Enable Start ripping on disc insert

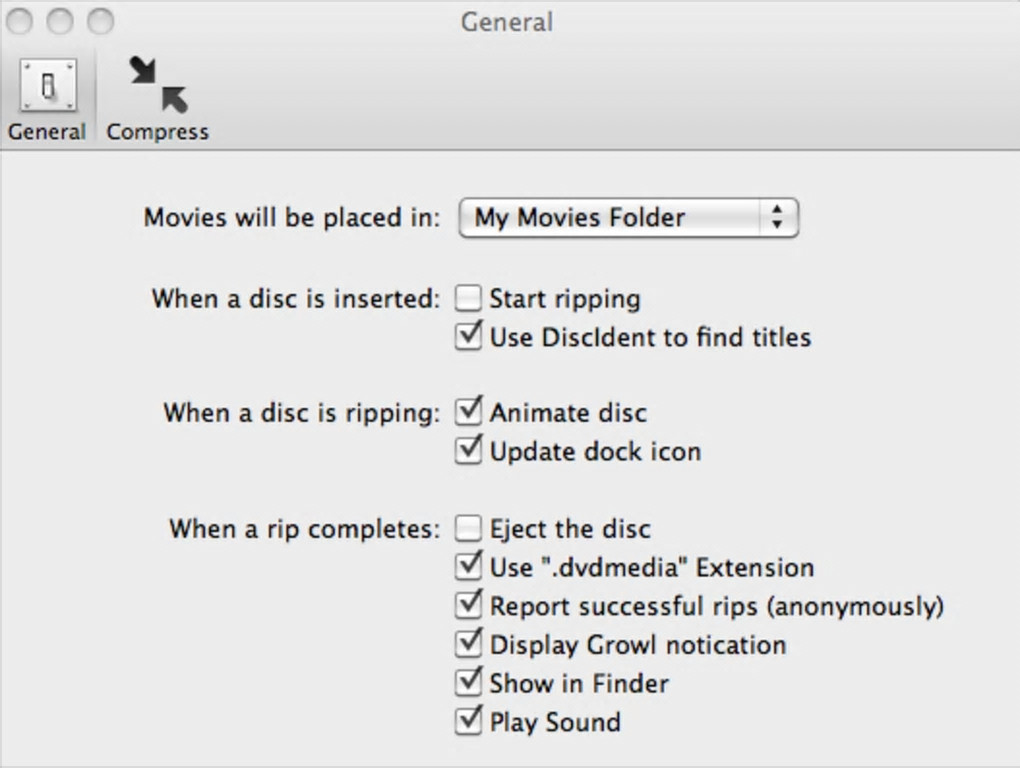469,298
